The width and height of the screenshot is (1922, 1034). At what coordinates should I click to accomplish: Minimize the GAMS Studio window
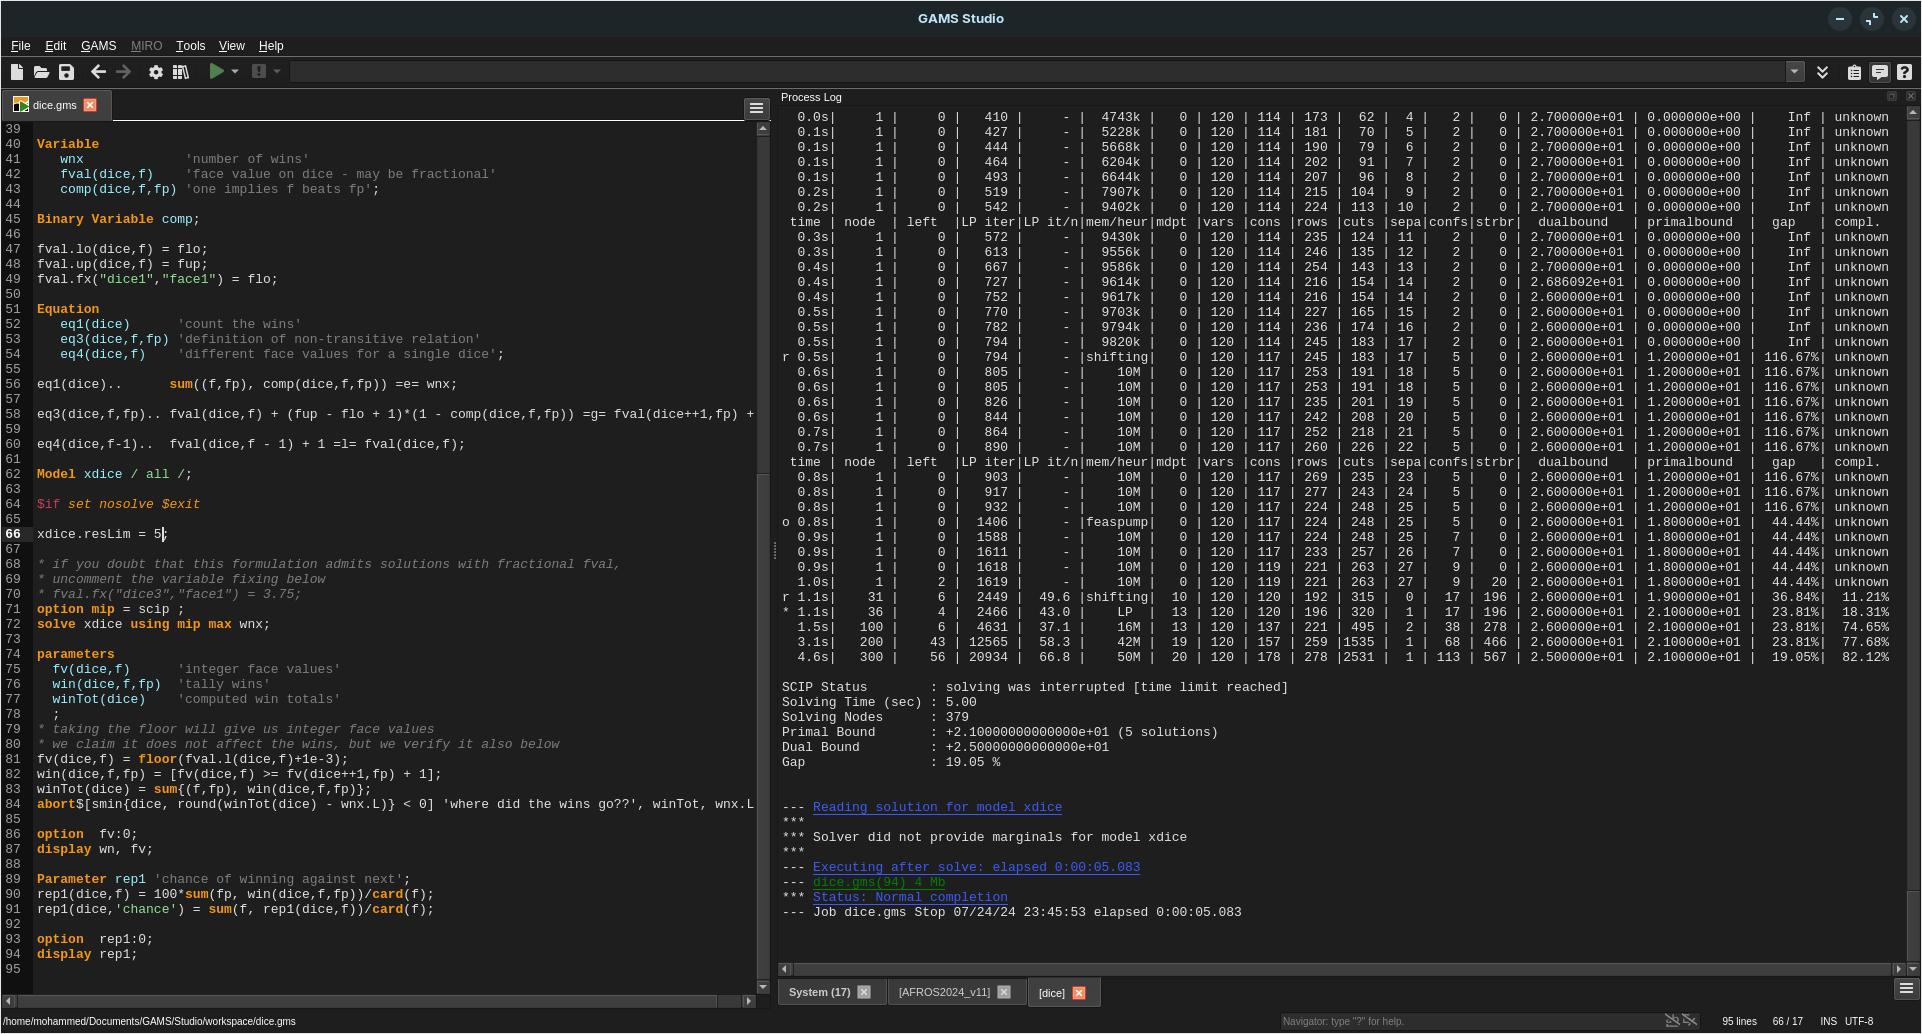point(1840,18)
